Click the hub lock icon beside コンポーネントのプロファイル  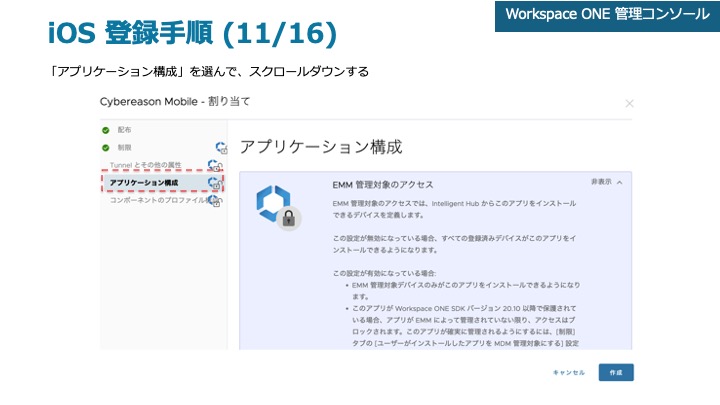point(214,200)
